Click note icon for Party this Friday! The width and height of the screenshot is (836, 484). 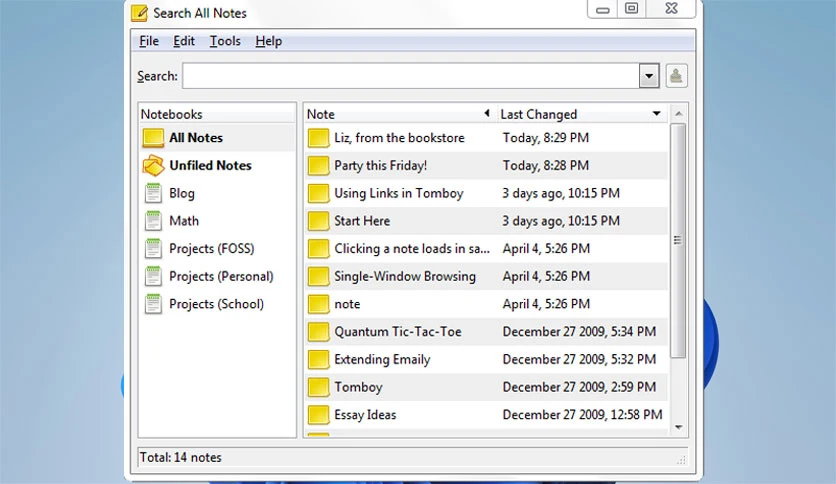tap(318, 165)
